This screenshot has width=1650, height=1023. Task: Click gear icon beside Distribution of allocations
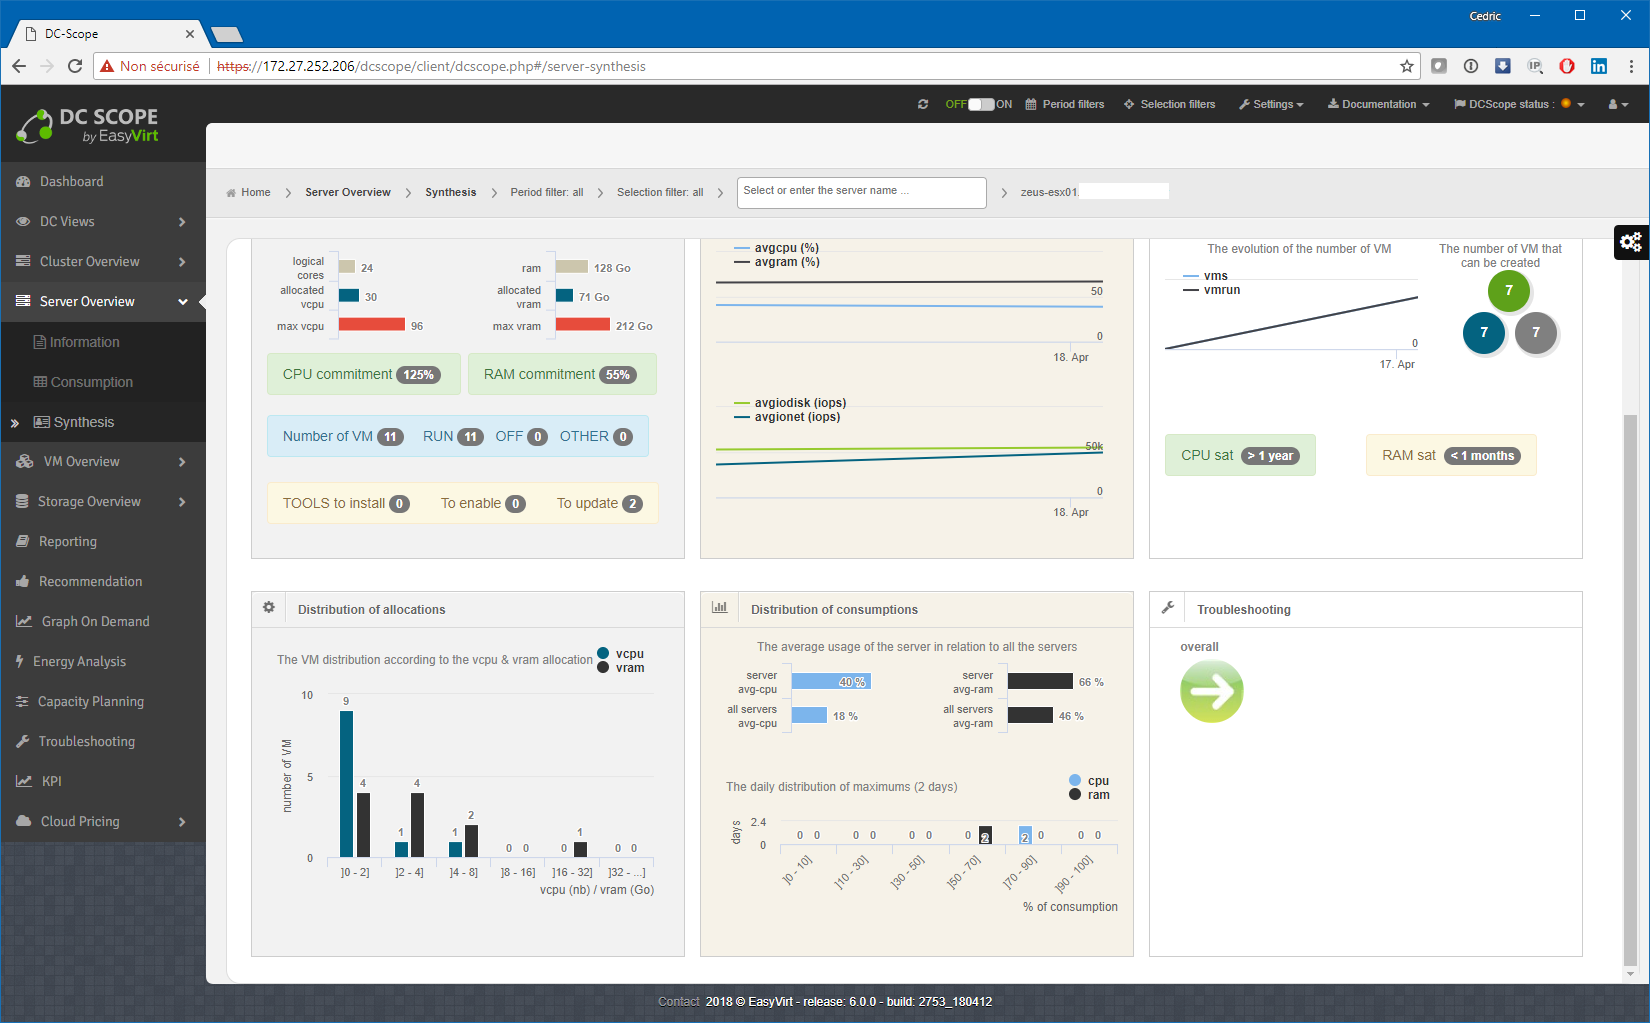(x=269, y=608)
